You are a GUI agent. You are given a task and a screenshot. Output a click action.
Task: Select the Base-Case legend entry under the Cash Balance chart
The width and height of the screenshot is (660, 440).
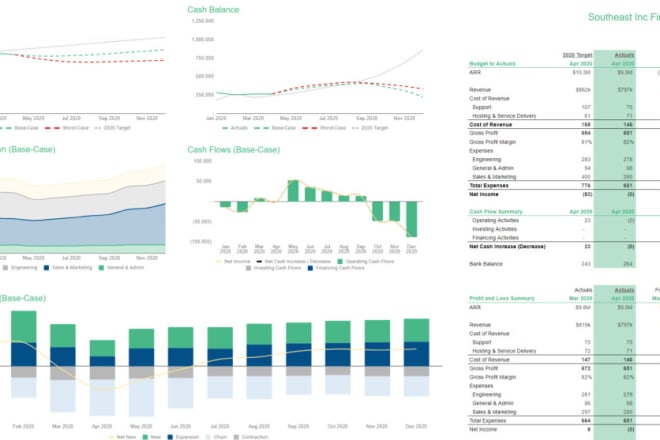(x=275, y=128)
